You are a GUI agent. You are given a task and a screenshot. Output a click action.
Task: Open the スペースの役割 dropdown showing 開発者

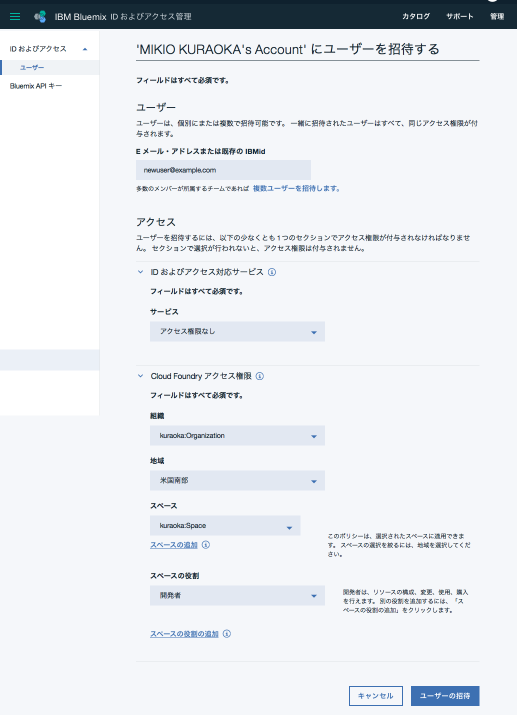pos(237,596)
